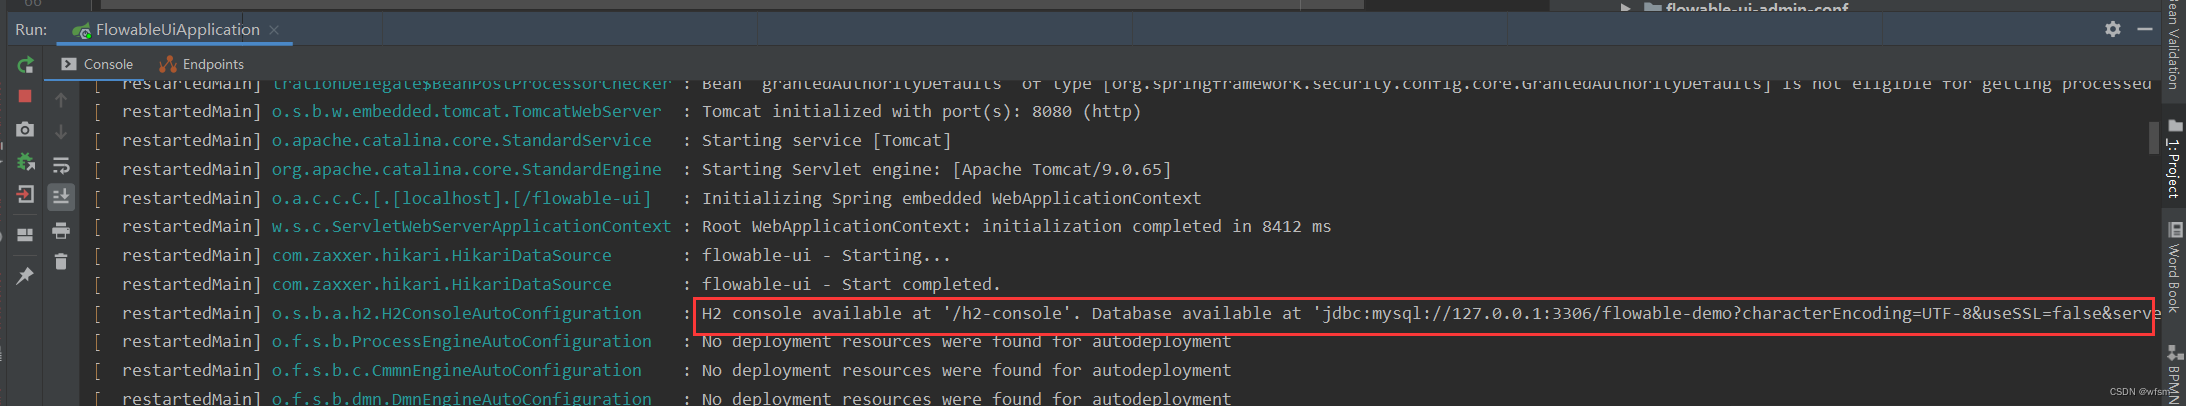Click o.apache.catalina.core.StandardService logger name
2186x406 pixels.
pos(462,140)
